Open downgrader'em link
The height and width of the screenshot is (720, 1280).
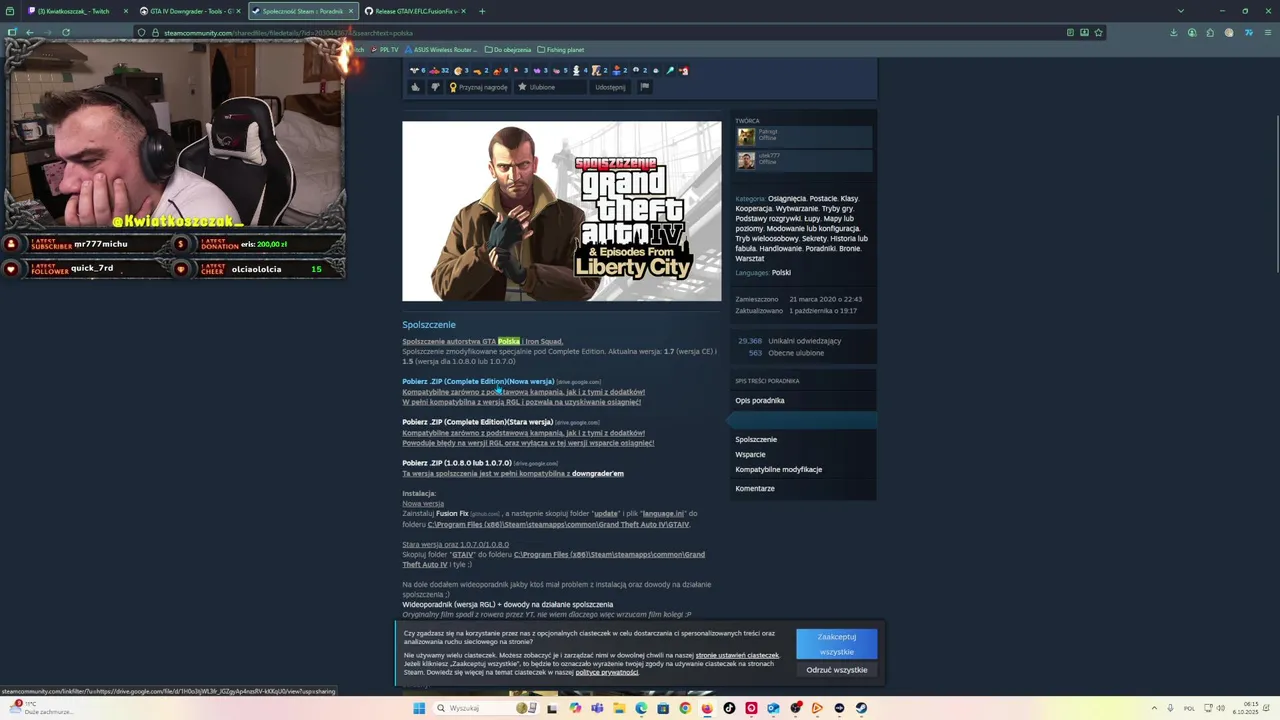(x=597, y=474)
